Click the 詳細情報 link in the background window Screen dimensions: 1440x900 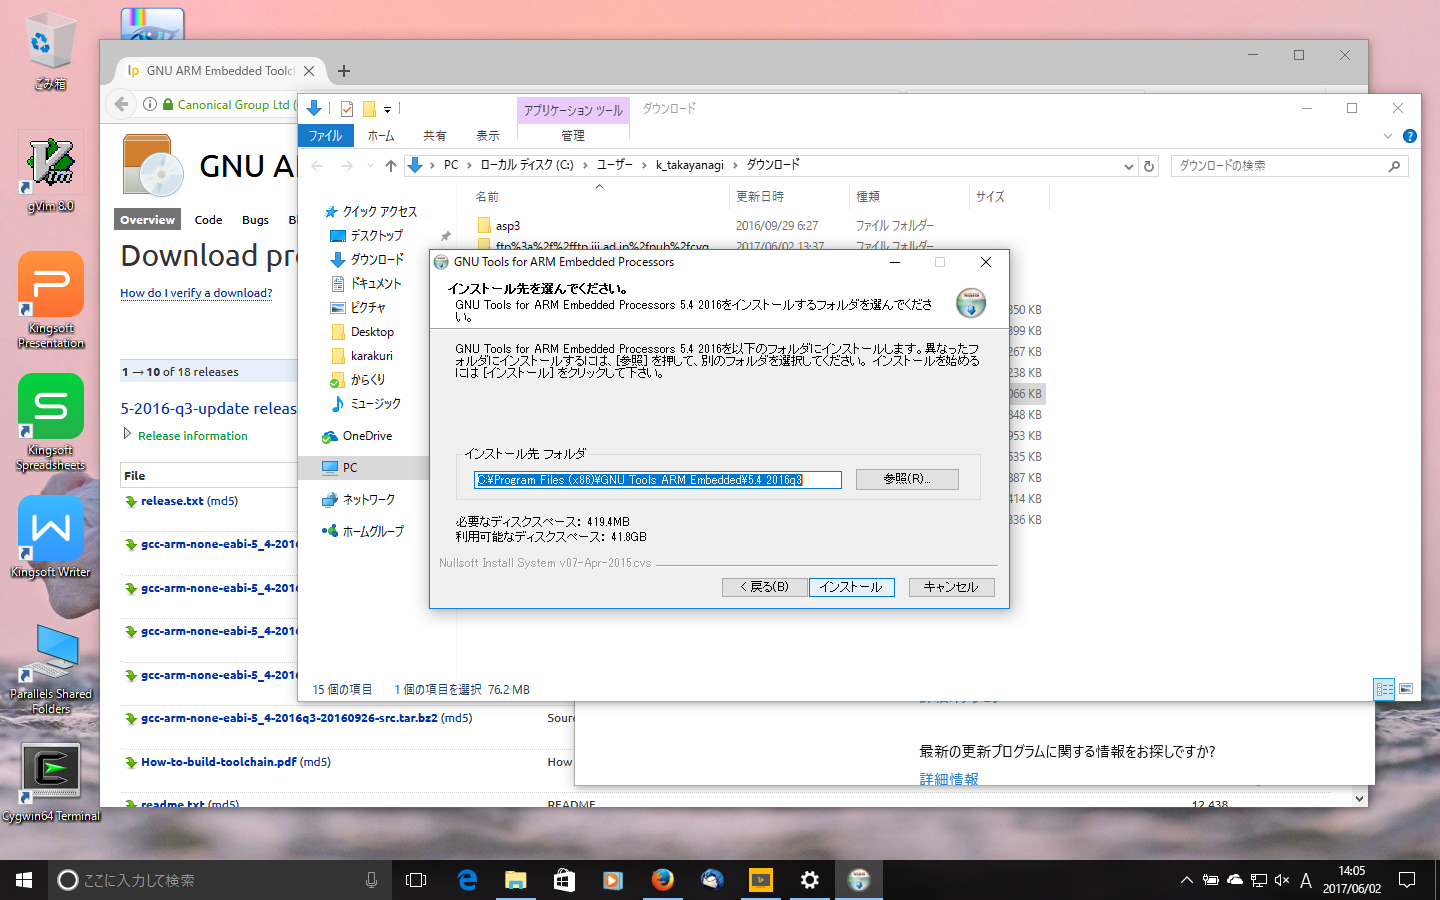point(949,778)
